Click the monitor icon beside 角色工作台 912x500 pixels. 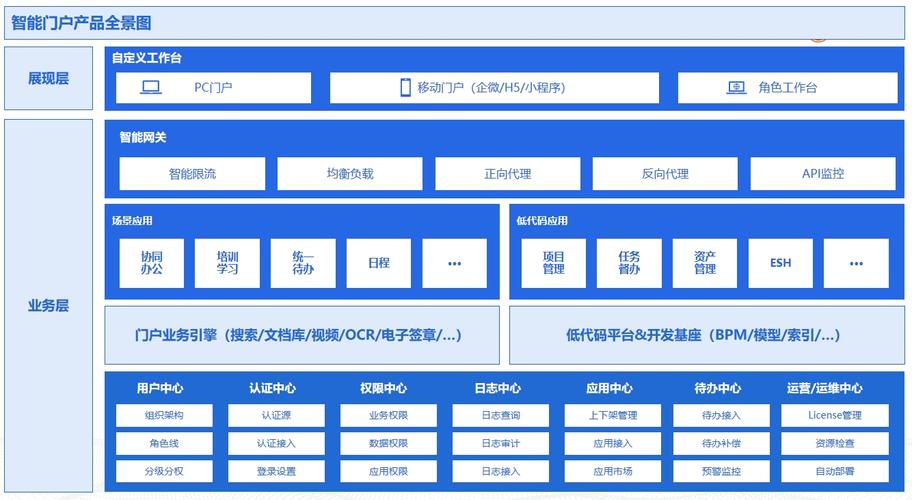736,88
